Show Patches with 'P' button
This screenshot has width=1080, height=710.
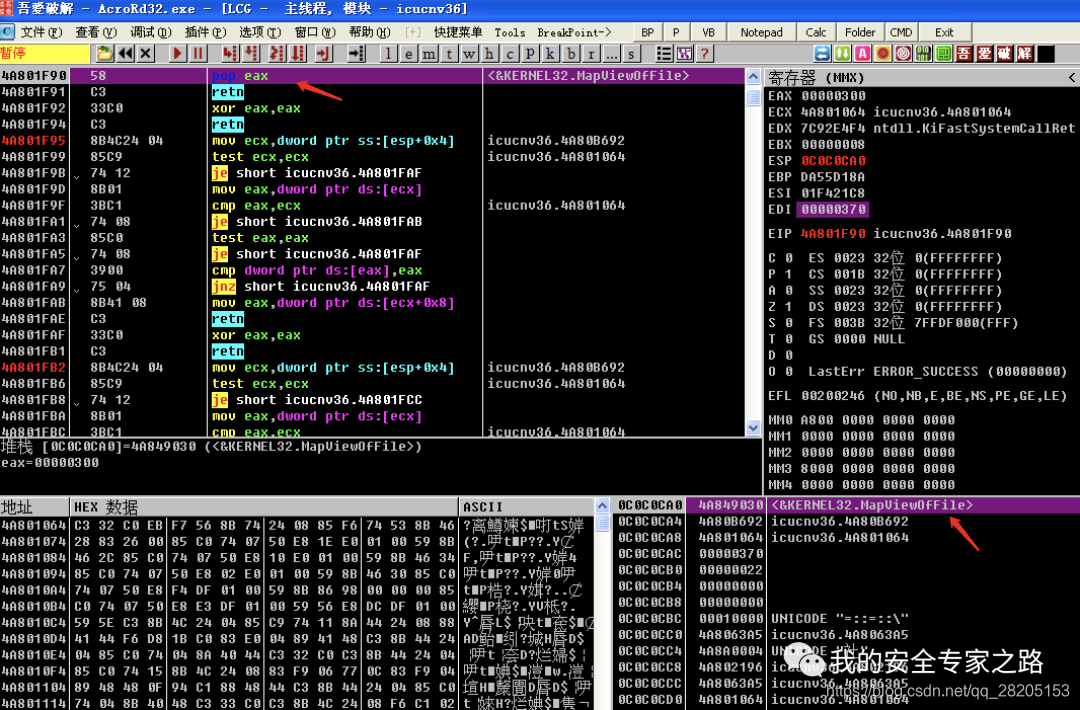point(530,53)
